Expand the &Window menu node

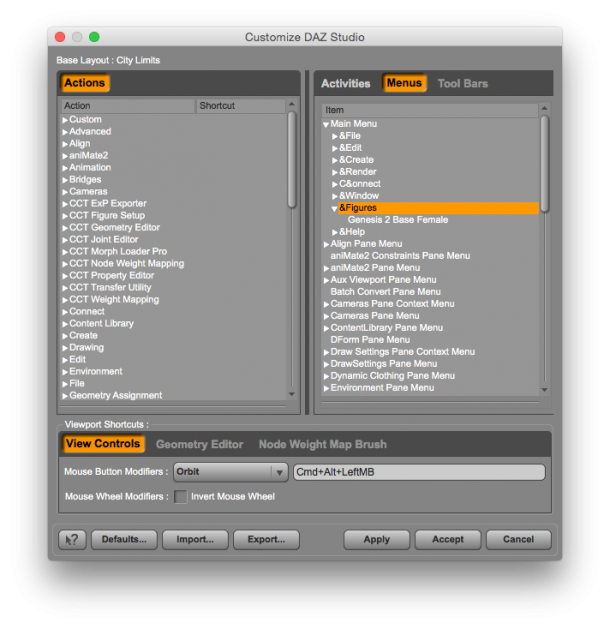click(x=334, y=197)
